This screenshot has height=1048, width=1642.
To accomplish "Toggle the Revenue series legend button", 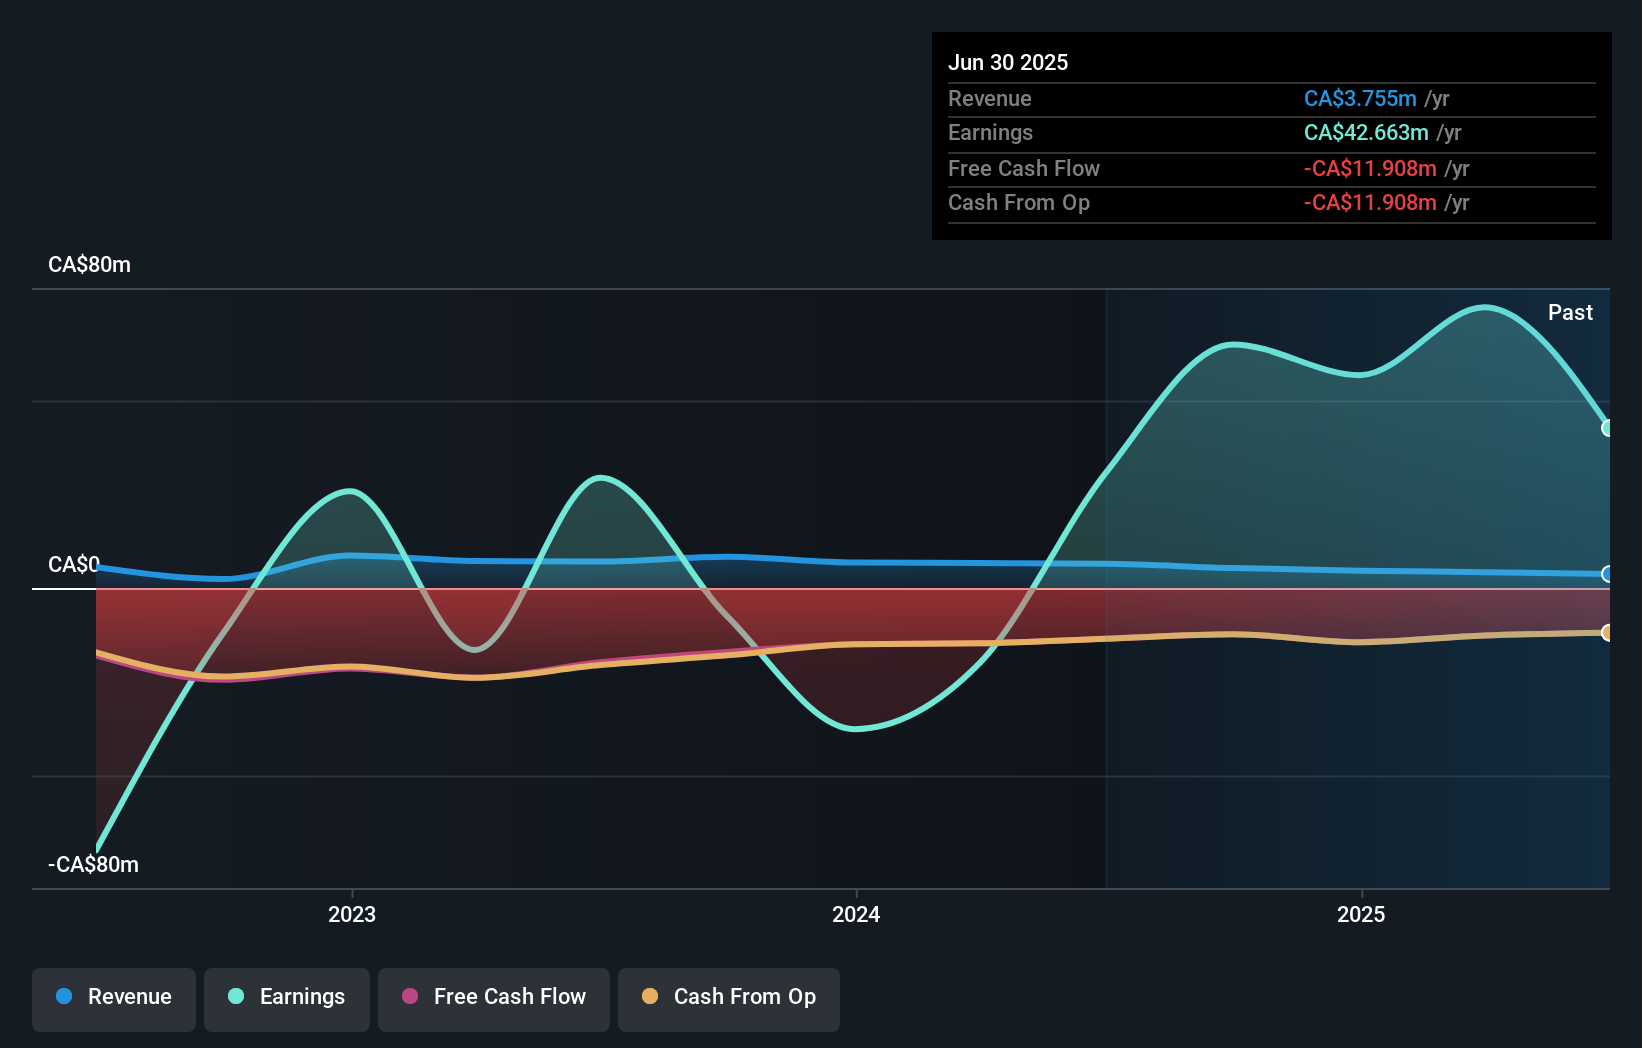I will point(114,999).
